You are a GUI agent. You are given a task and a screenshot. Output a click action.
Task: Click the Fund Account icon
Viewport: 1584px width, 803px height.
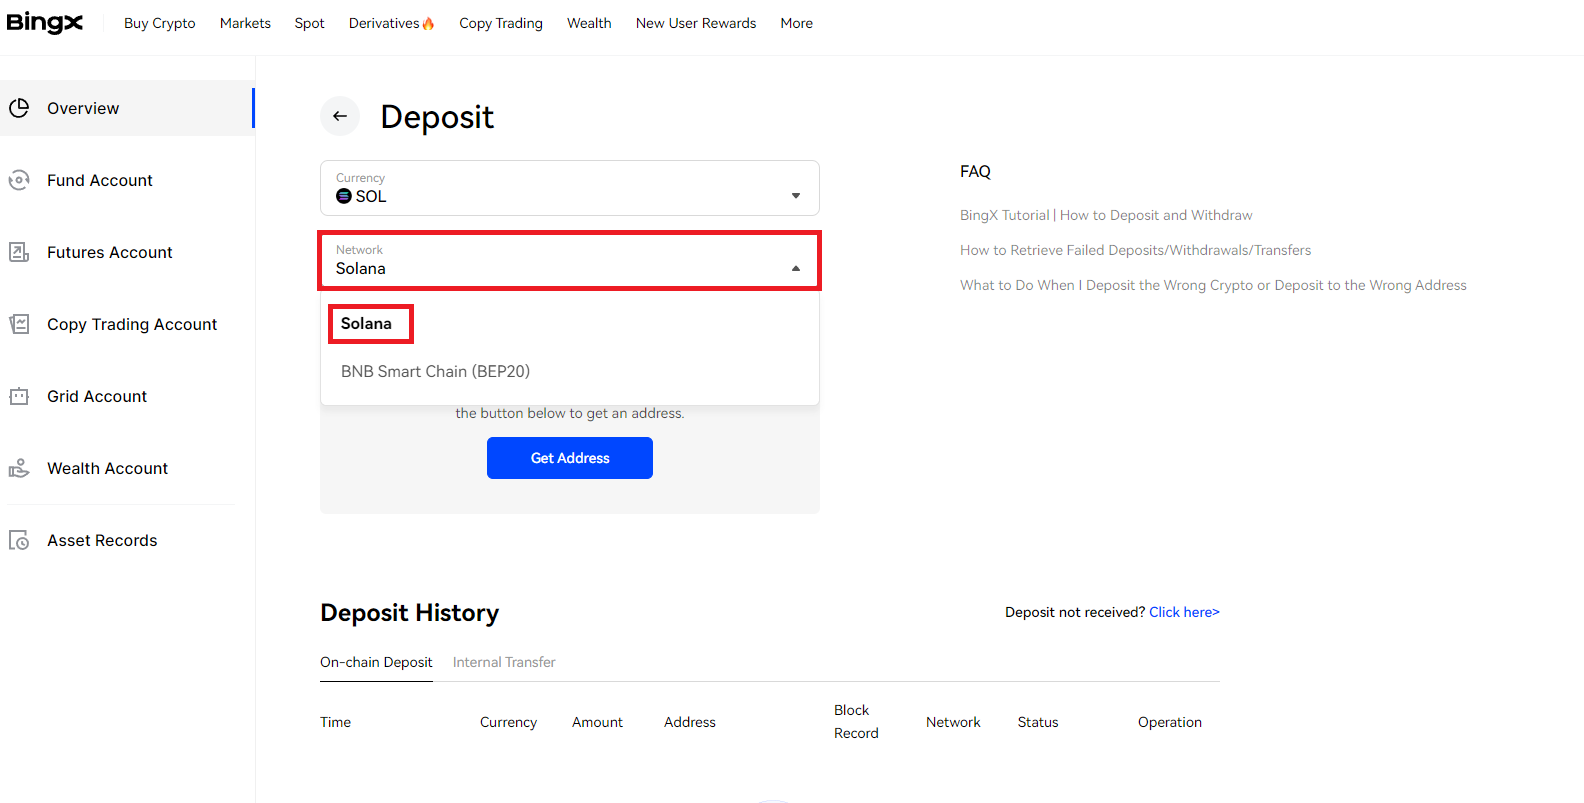pos(19,180)
